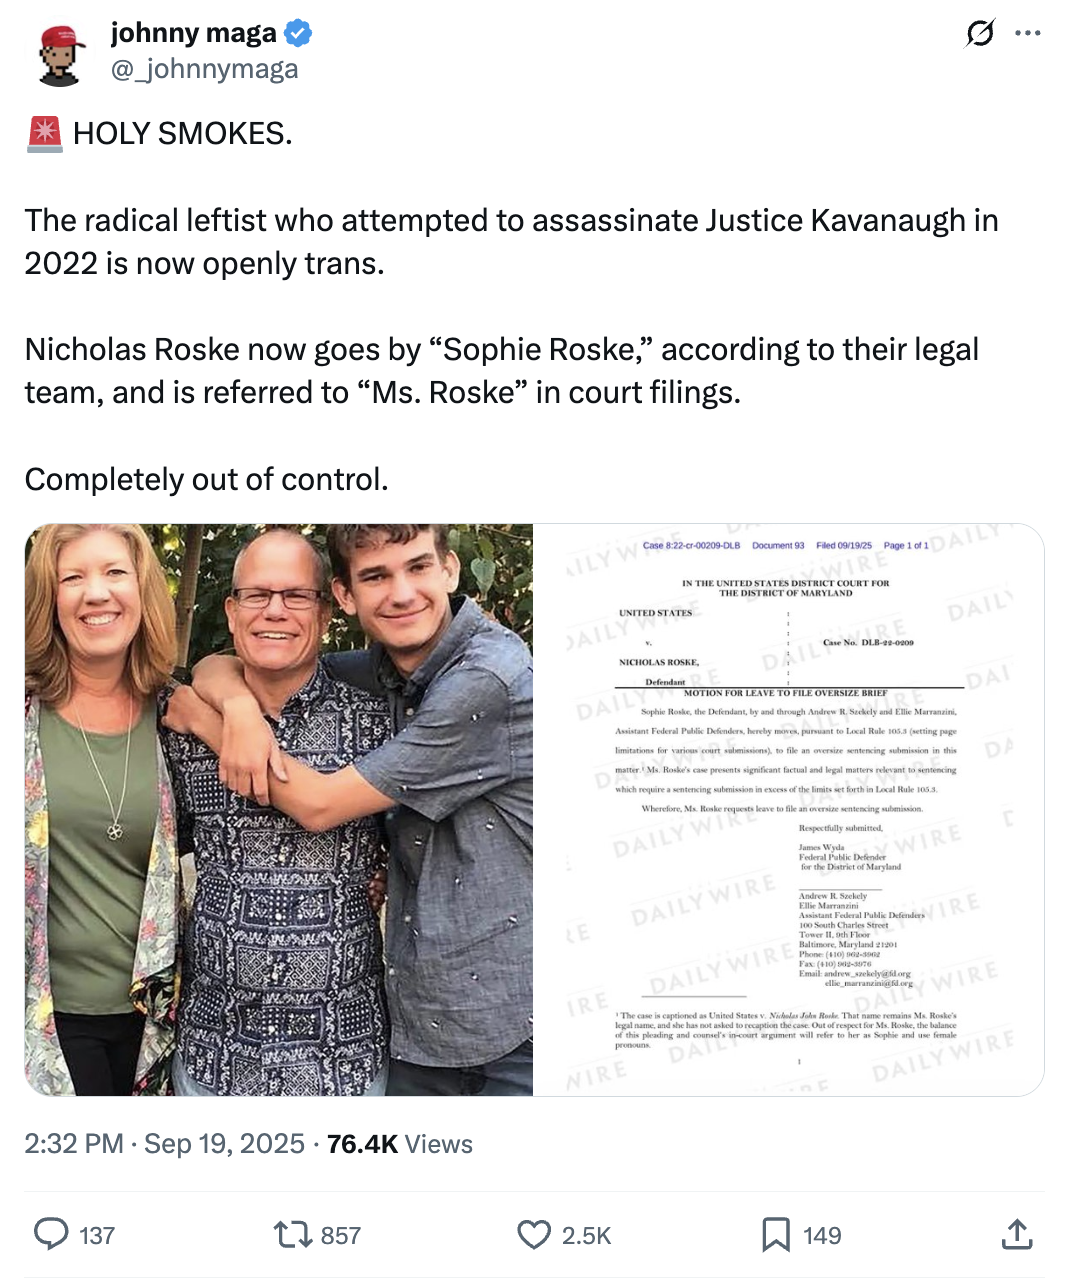Click the "HOLY SMOKES." post text
1074x1288 pixels.
182,133
